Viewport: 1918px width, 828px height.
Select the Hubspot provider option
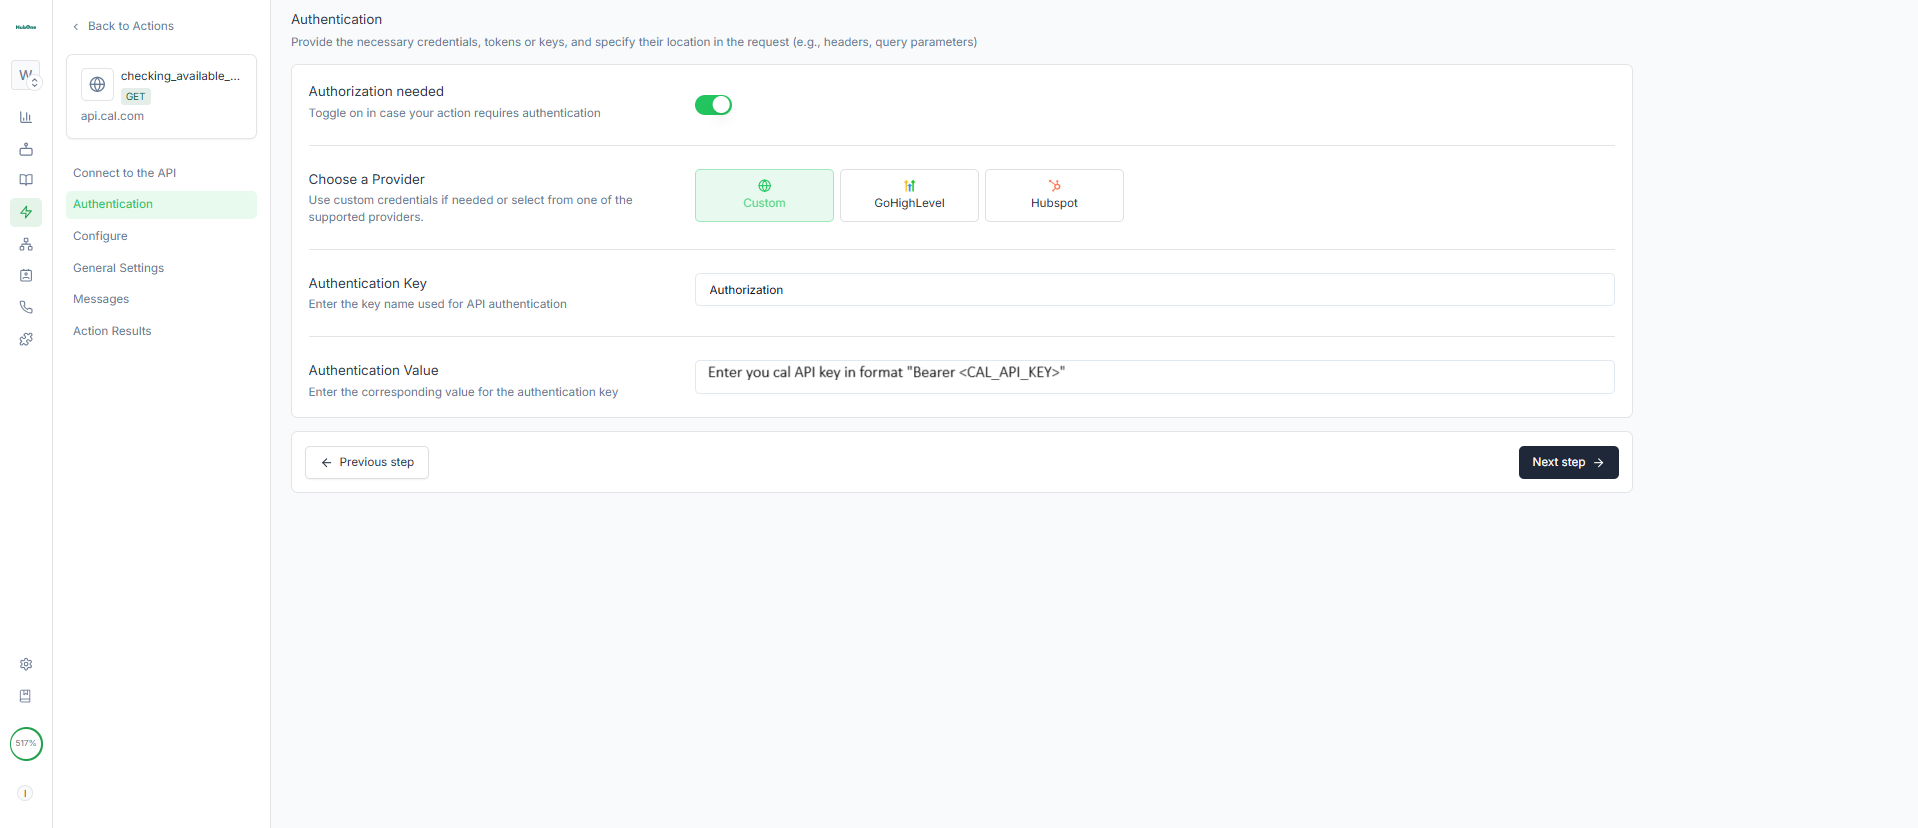[x=1054, y=195]
